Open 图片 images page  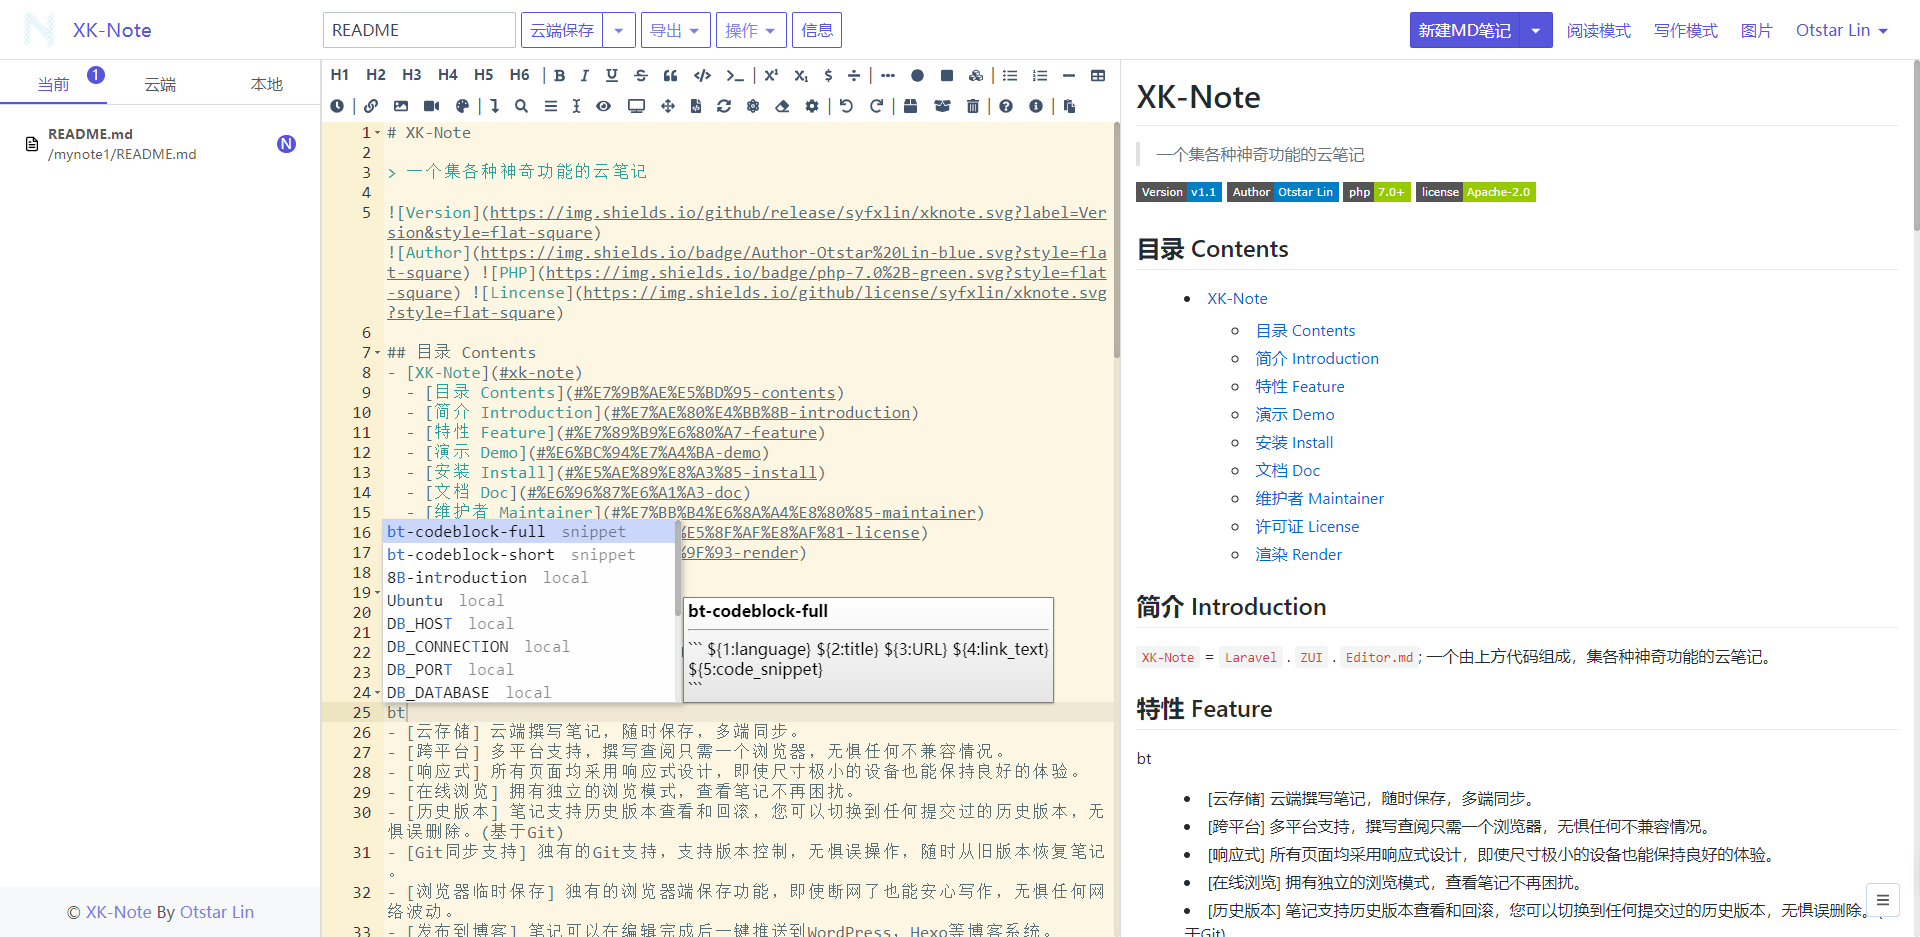1757,30
